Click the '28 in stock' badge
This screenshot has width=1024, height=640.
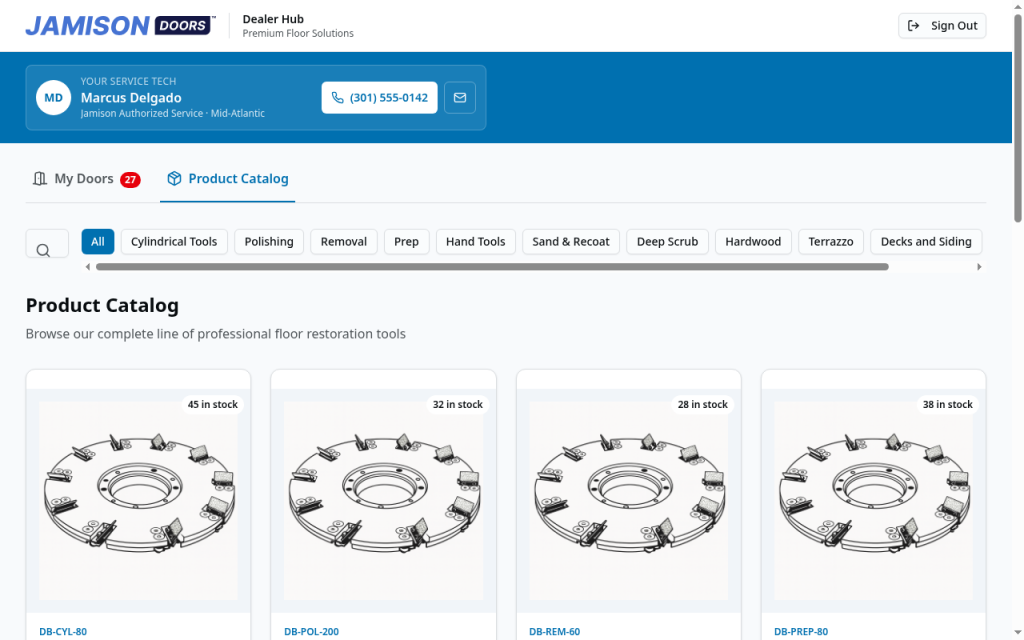click(702, 404)
